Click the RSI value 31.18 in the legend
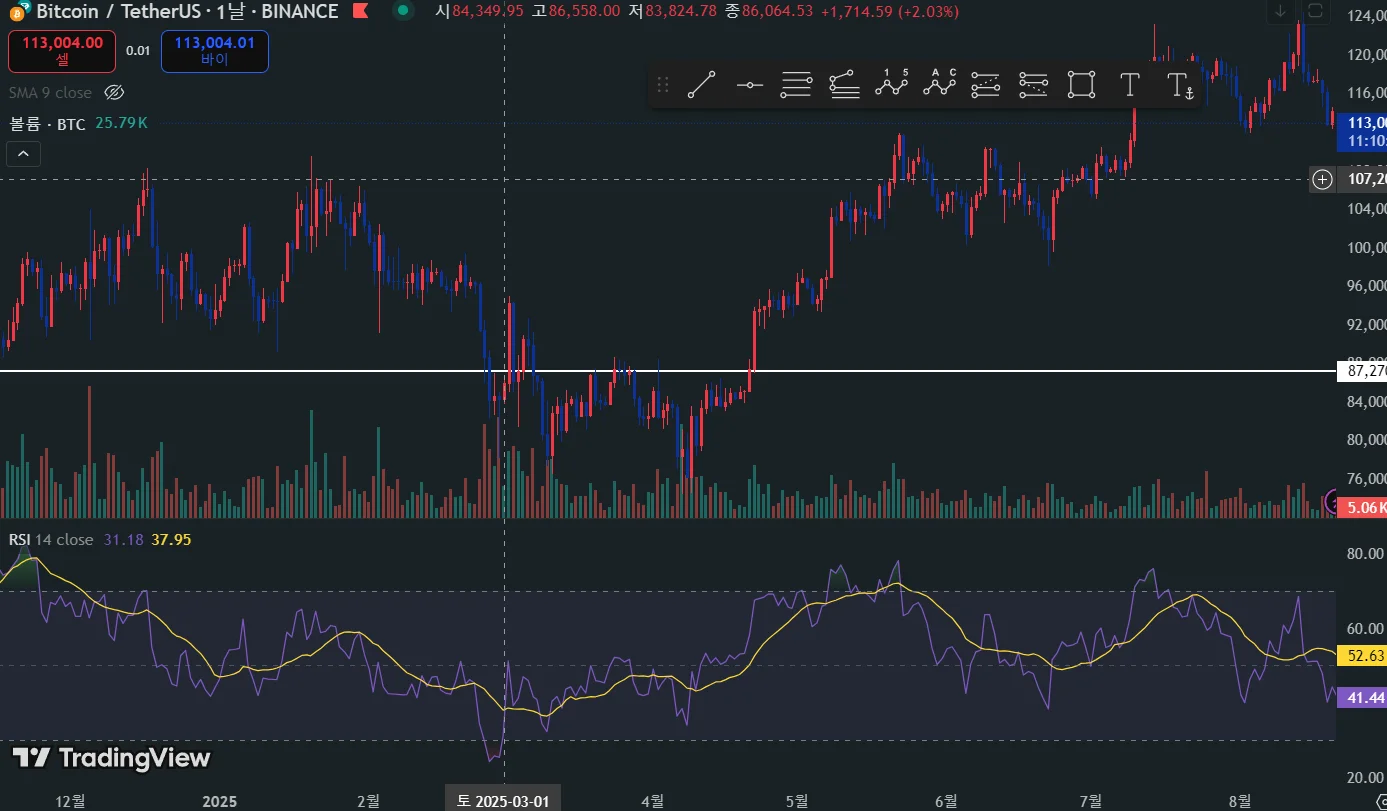 [124, 540]
